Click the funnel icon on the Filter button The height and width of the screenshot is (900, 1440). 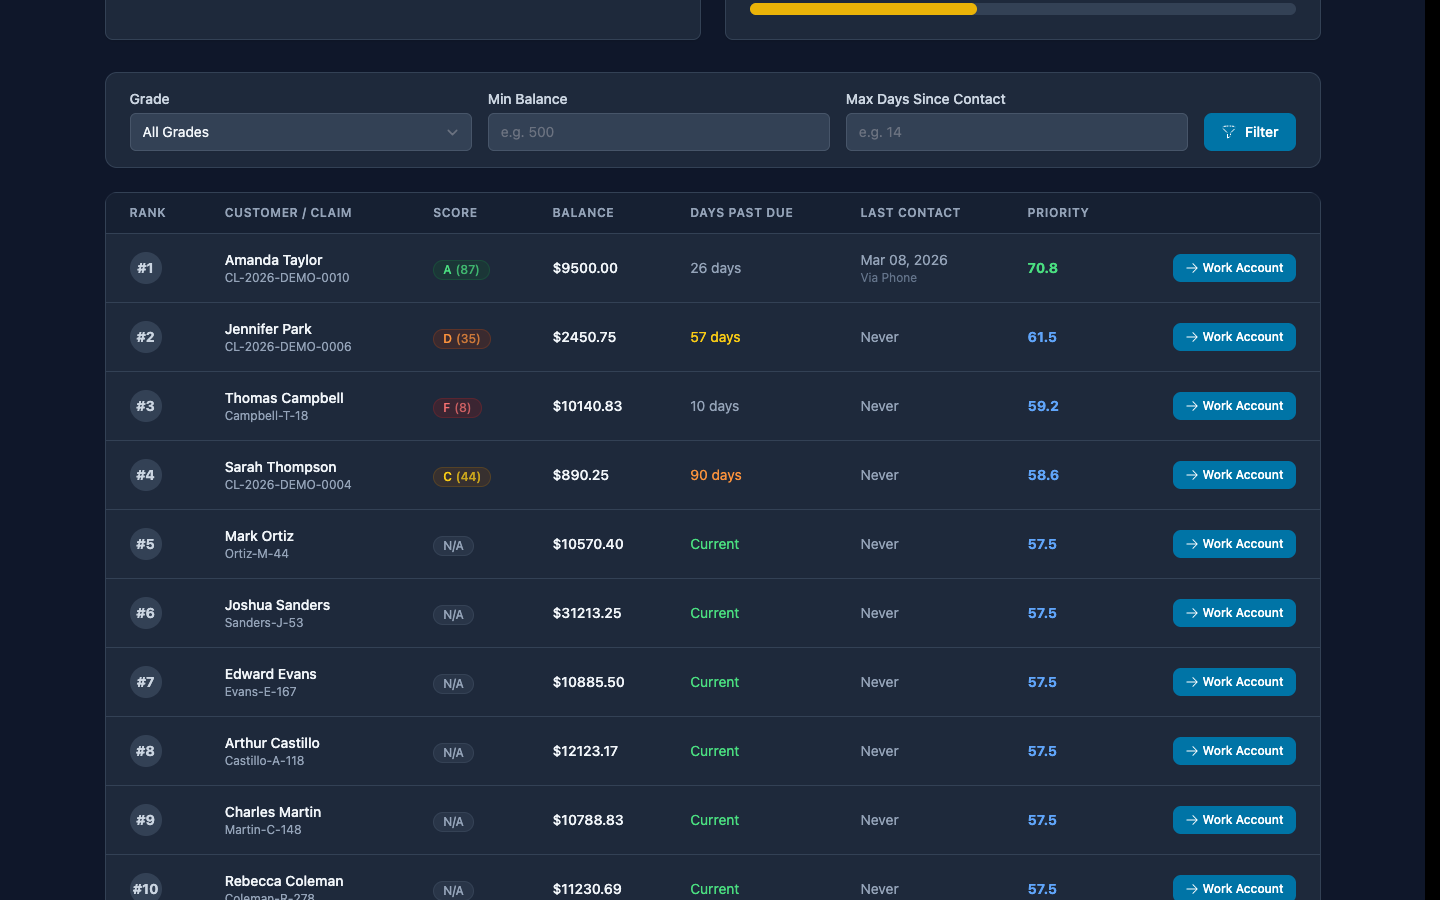click(x=1228, y=131)
